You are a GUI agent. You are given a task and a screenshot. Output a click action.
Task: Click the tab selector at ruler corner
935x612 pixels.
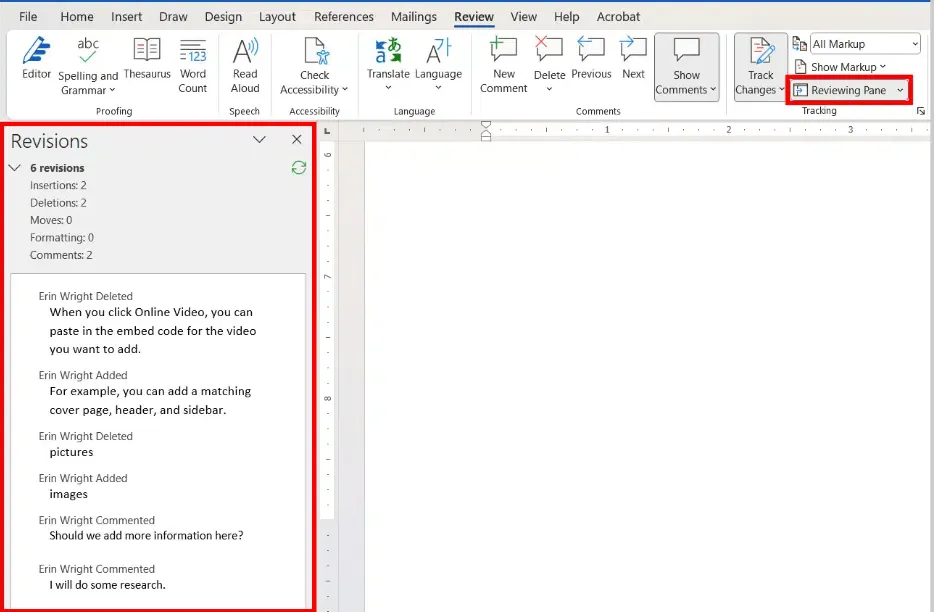(x=327, y=131)
